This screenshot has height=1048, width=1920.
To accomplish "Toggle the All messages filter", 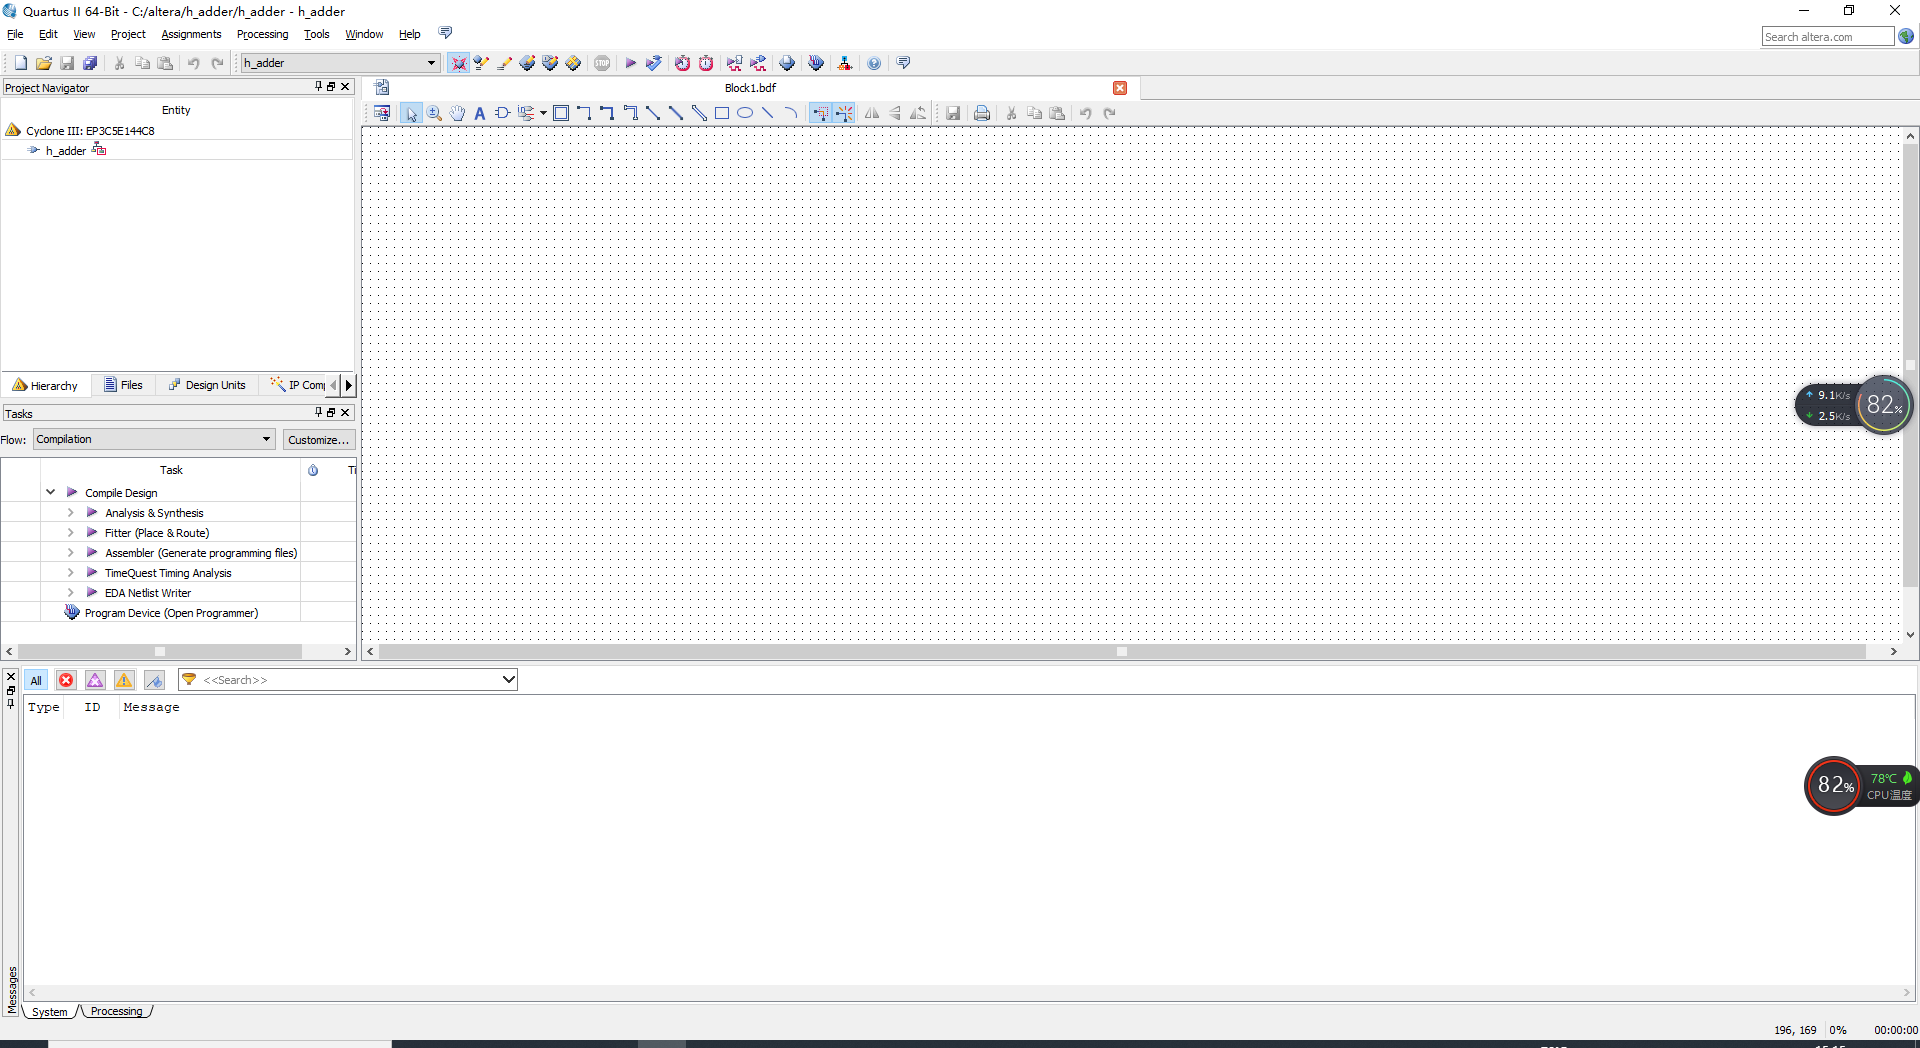I will tap(36, 680).
